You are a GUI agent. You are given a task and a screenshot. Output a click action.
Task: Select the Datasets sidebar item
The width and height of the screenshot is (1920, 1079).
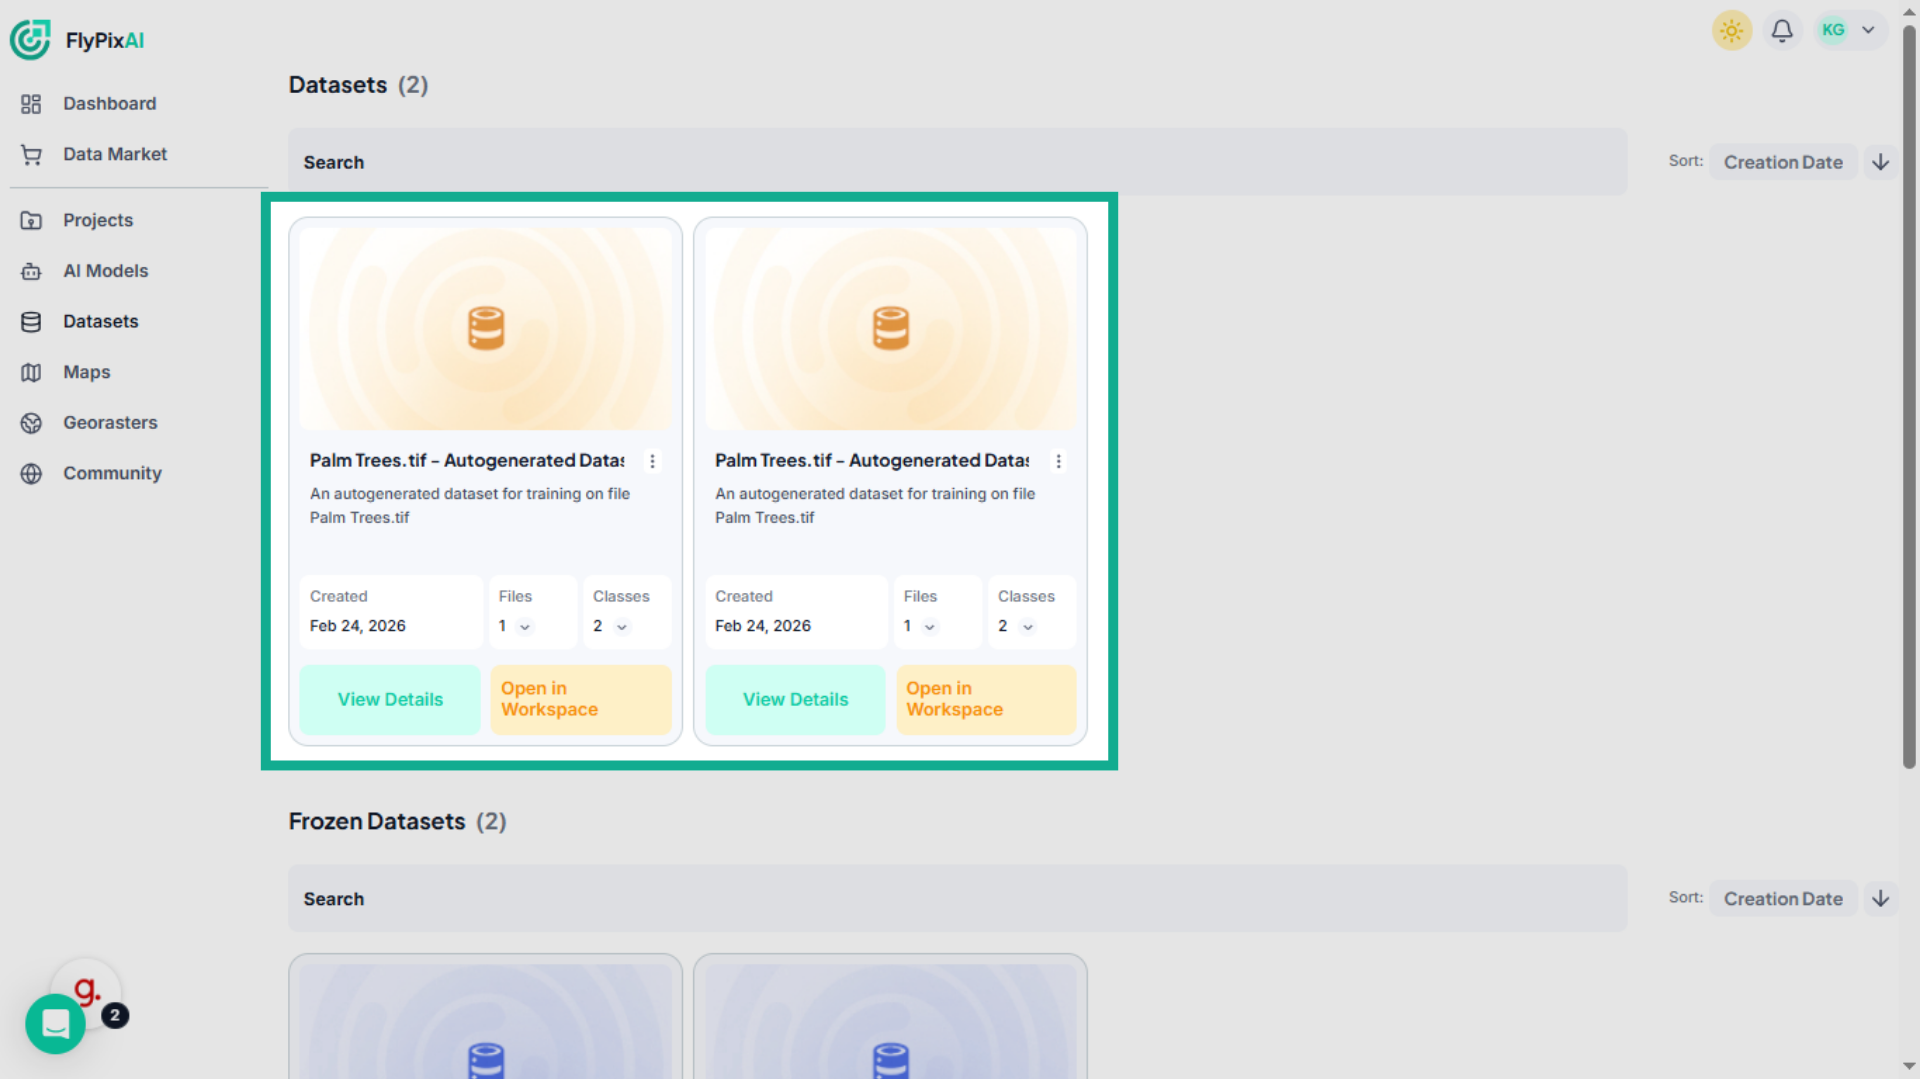101,322
